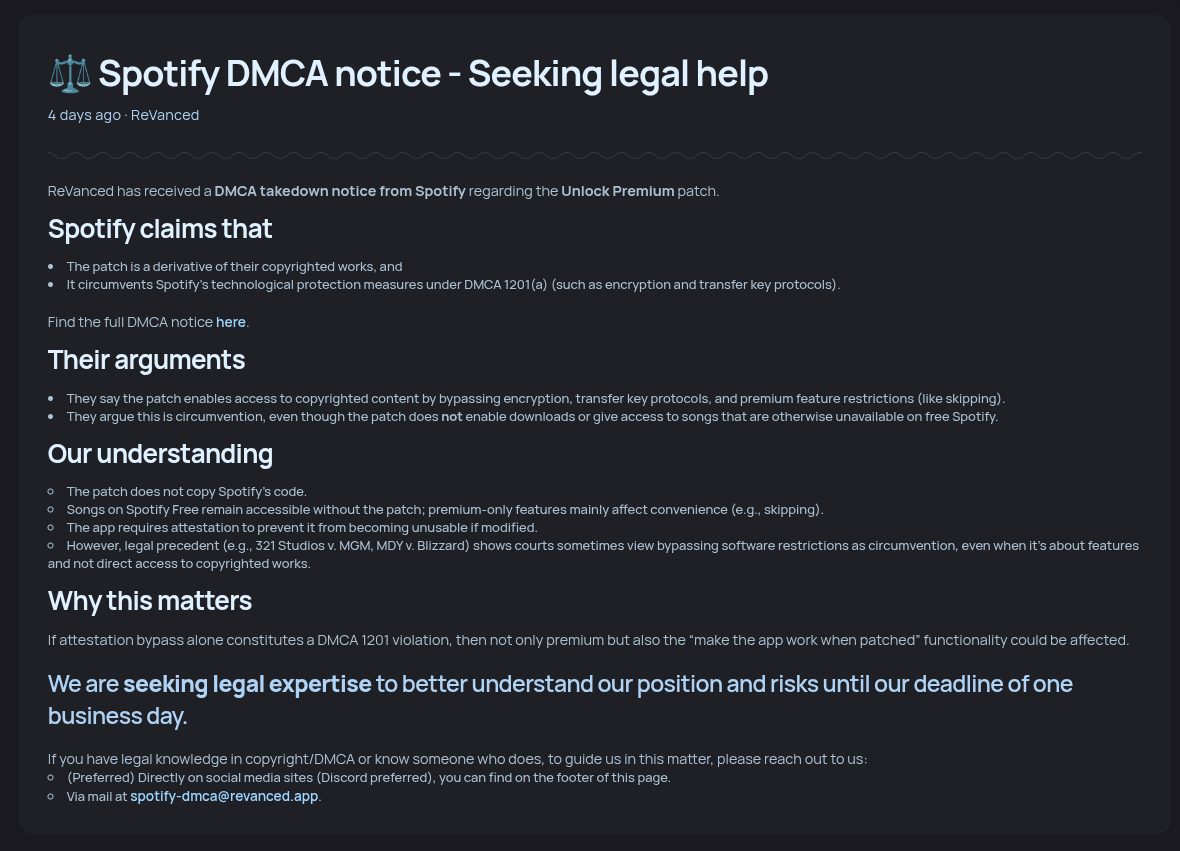Click the bold "DMCA takedown notice from Spotify" text
This screenshot has width=1180, height=851.
(x=340, y=191)
